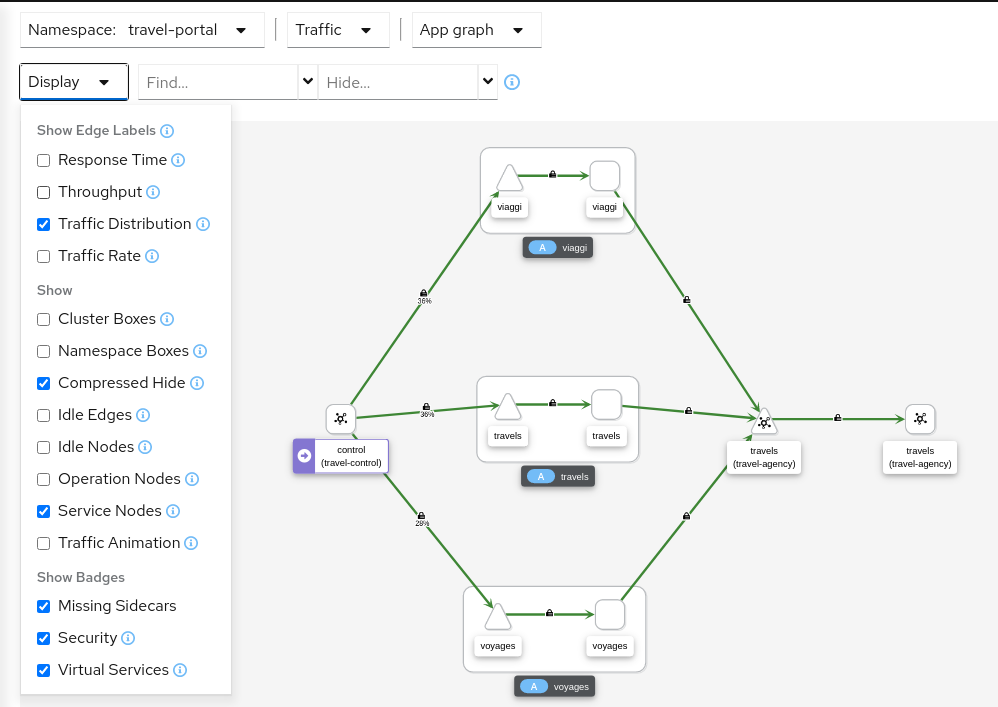This screenshot has height=707, width=998.
Task: Click the info icon beside the Hide field
Action: click(512, 82)
